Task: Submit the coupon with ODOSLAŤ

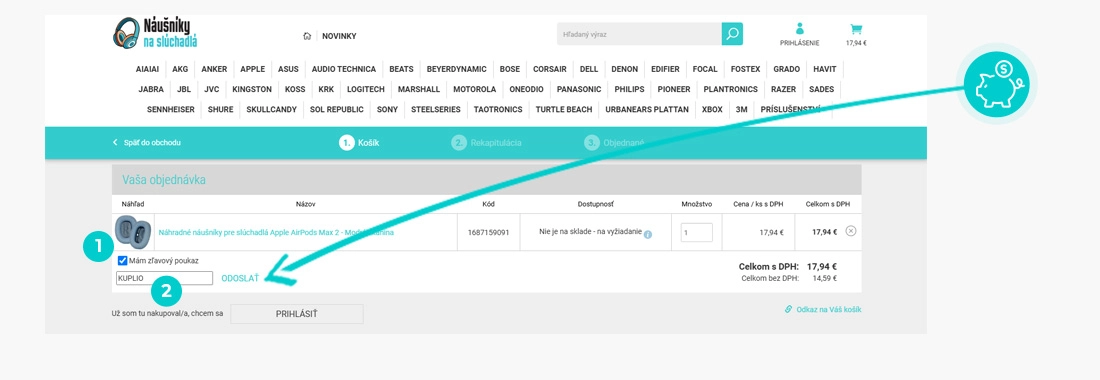Action: tap(240, 278)
